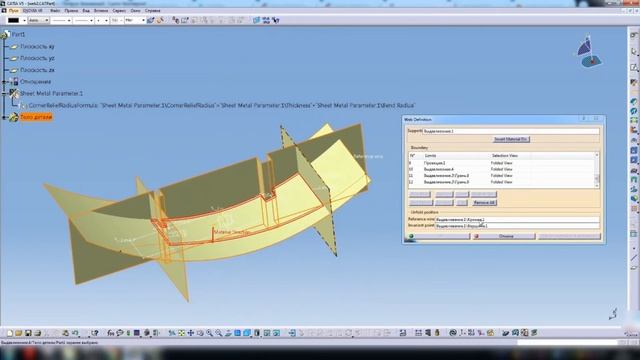Click the Invariant point input field
This screenshot has height=360, width=640.
pyautogui.click(x=517, y=225)
